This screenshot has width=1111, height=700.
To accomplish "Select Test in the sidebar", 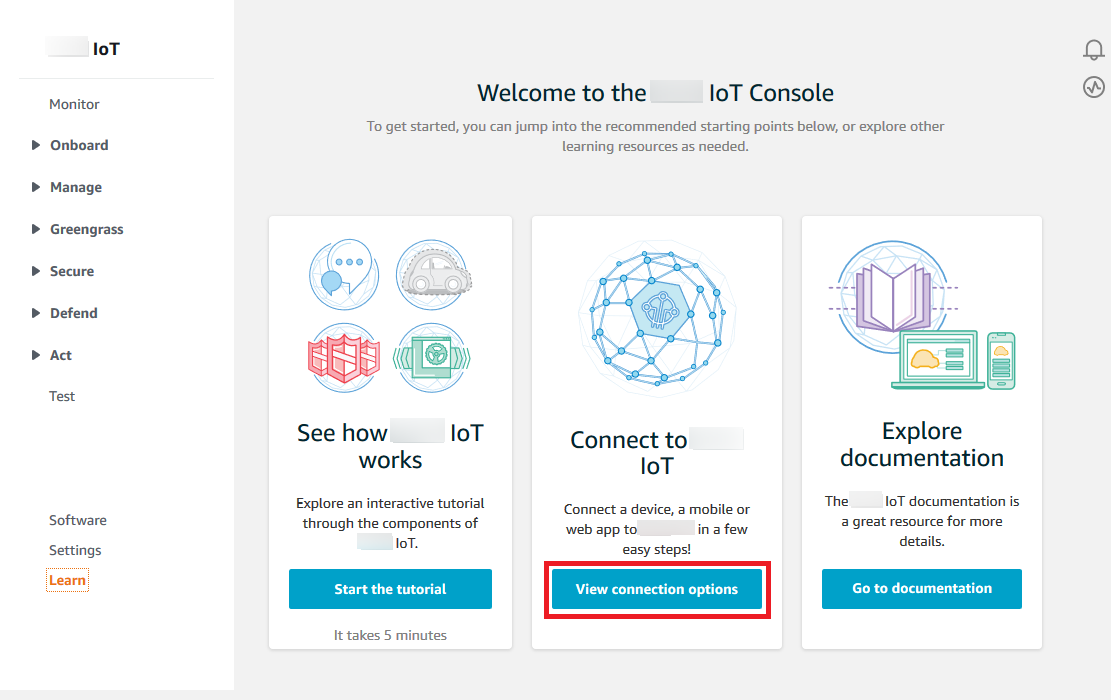I will [62, 396].
